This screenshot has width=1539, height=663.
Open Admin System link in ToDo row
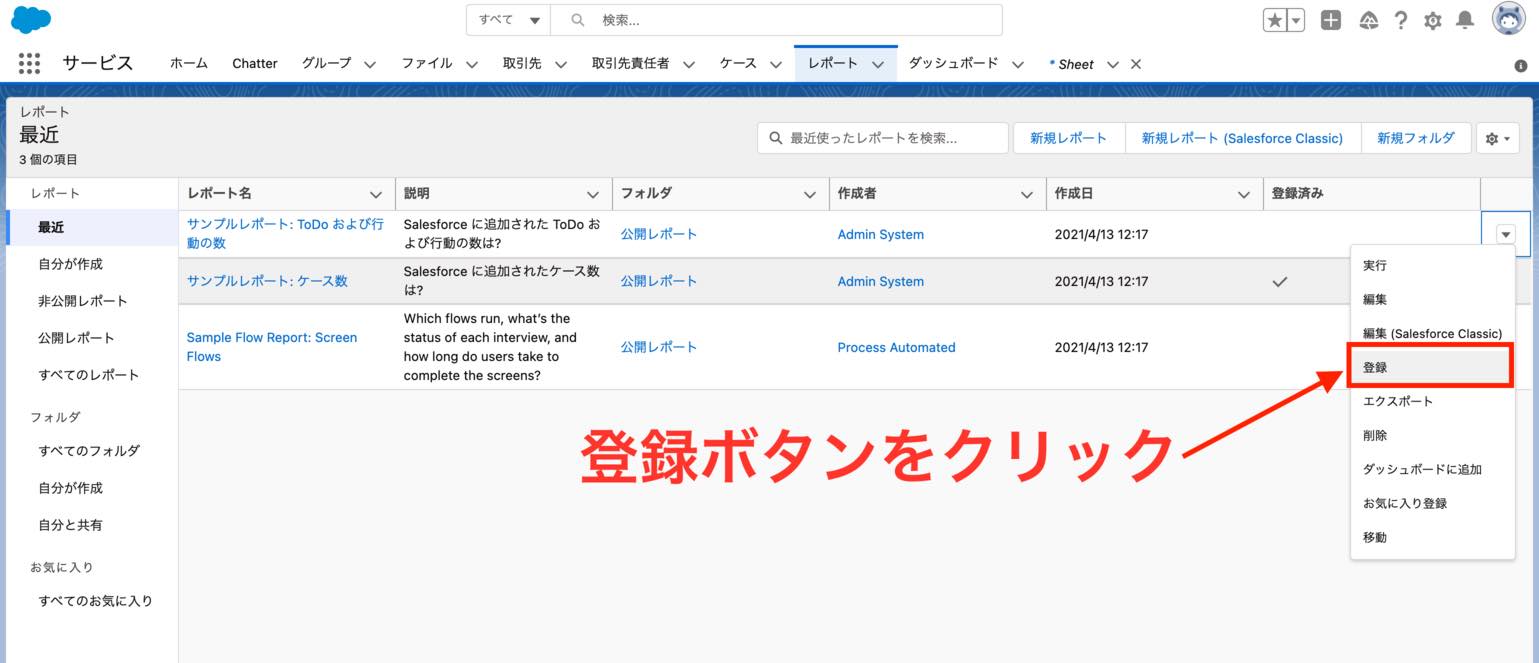point(881,234)
